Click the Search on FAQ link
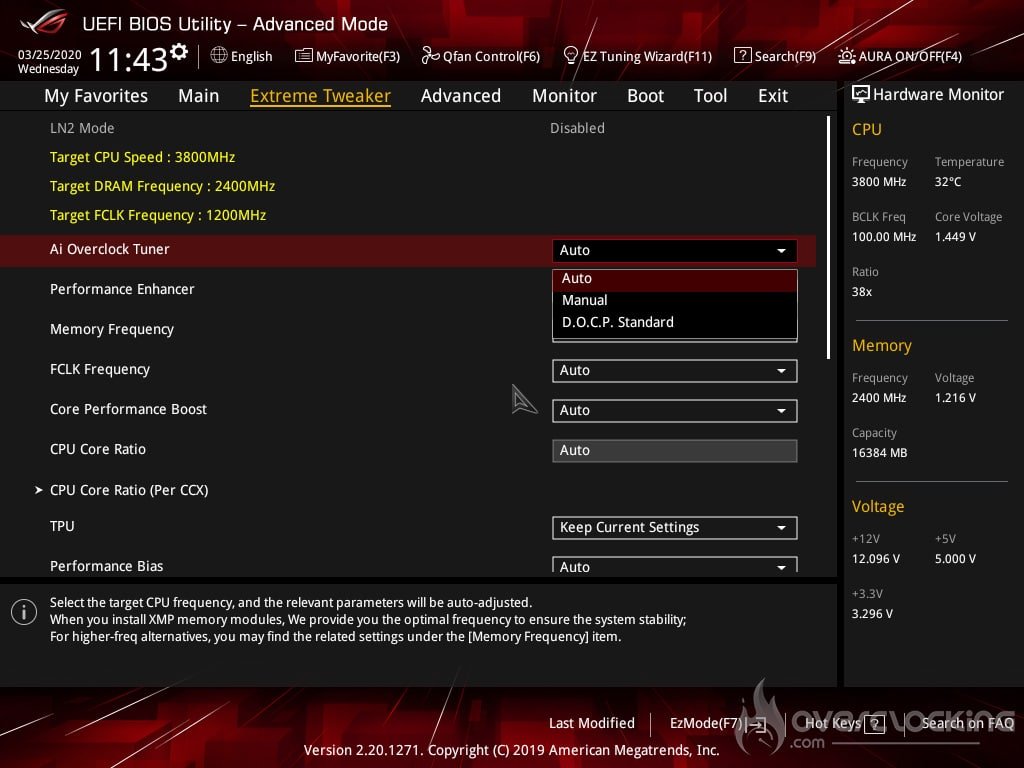 coord(967,723)
